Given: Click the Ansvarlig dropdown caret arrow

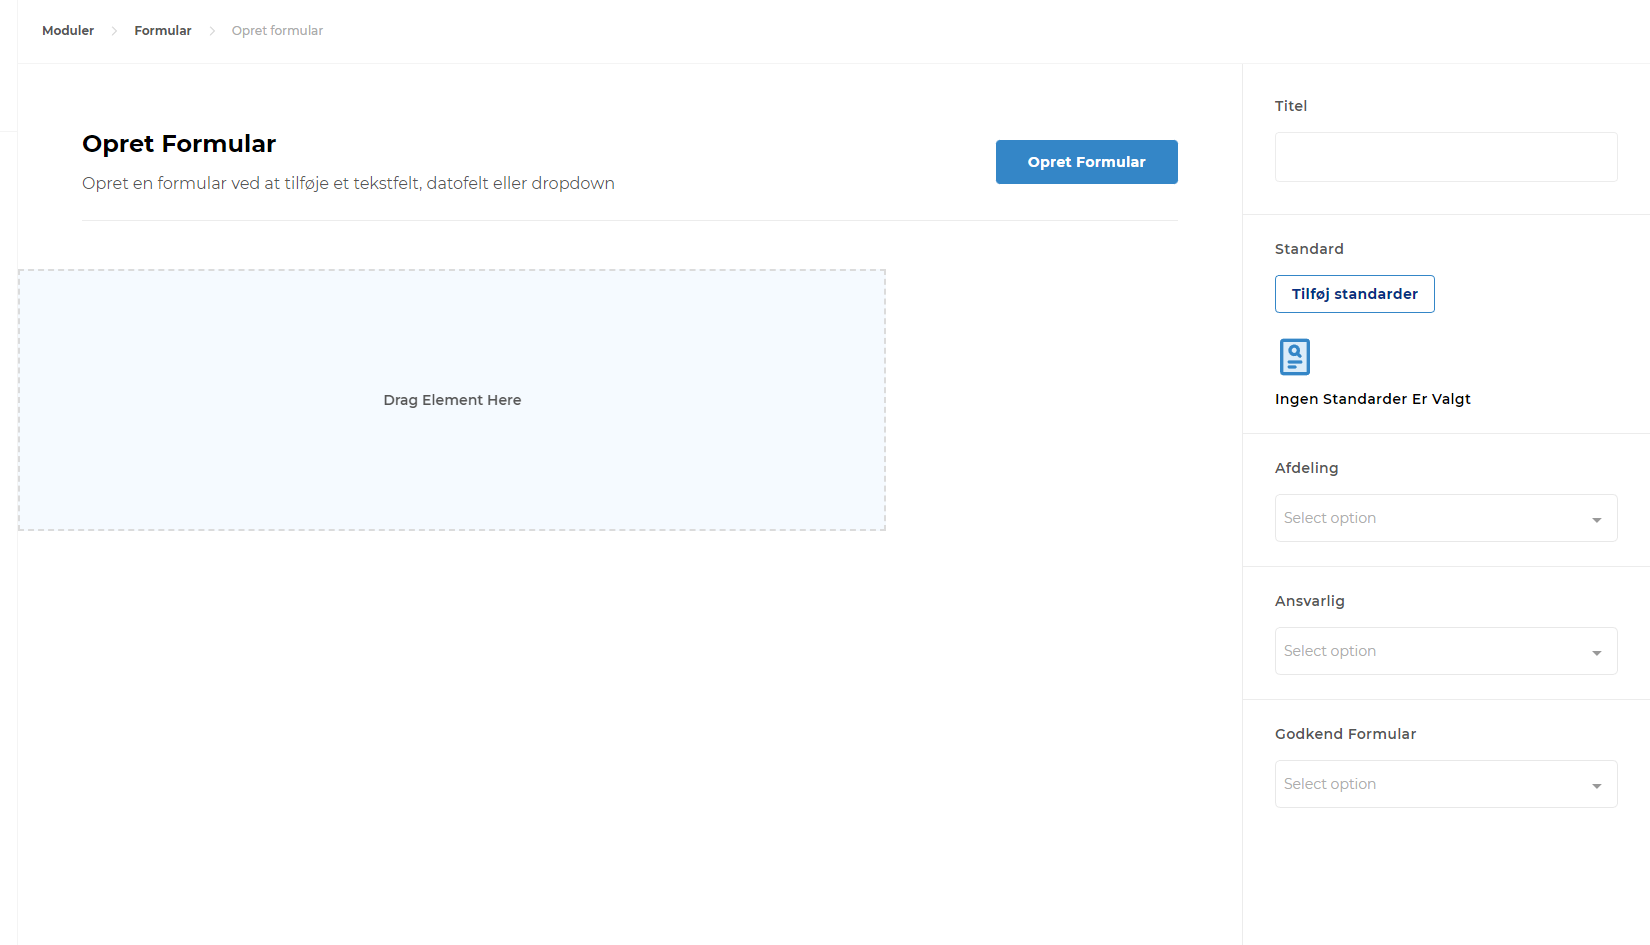Looking at the screenshot, I should [1596, 653].
